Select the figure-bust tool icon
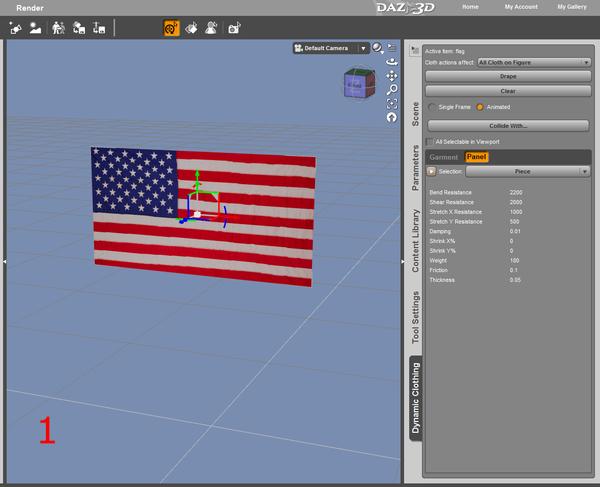The width and height of the screenshot is (600, 487). click(211, 28)
